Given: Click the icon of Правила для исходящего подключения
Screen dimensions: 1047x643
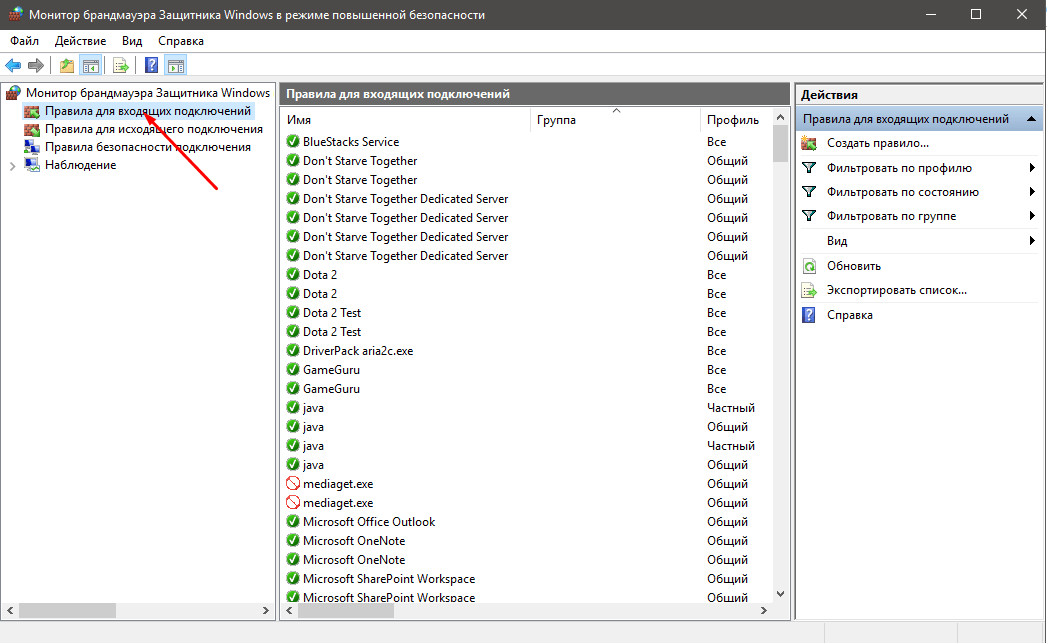Looking at the screenshot, I should (x=32, y=129).
